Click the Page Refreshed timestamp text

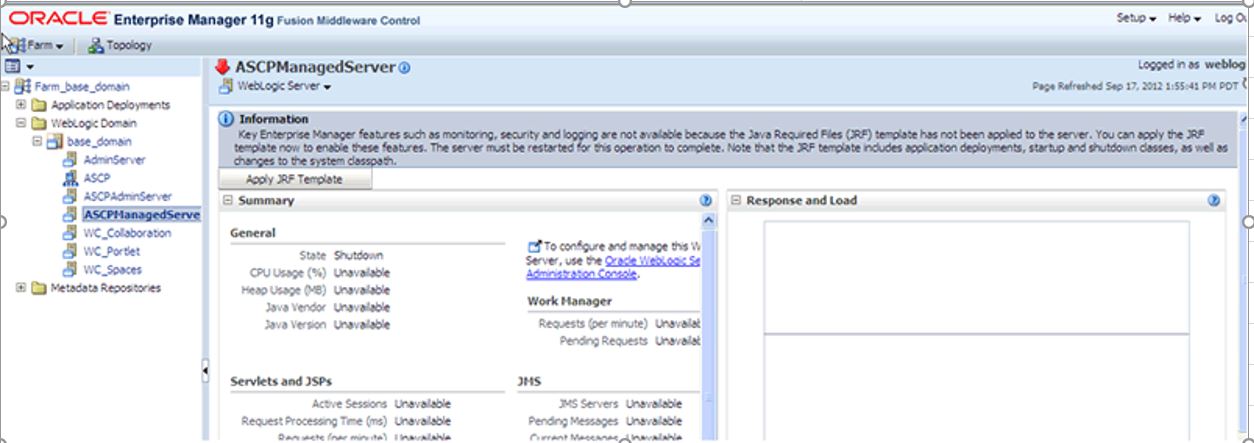point(1134,86)
